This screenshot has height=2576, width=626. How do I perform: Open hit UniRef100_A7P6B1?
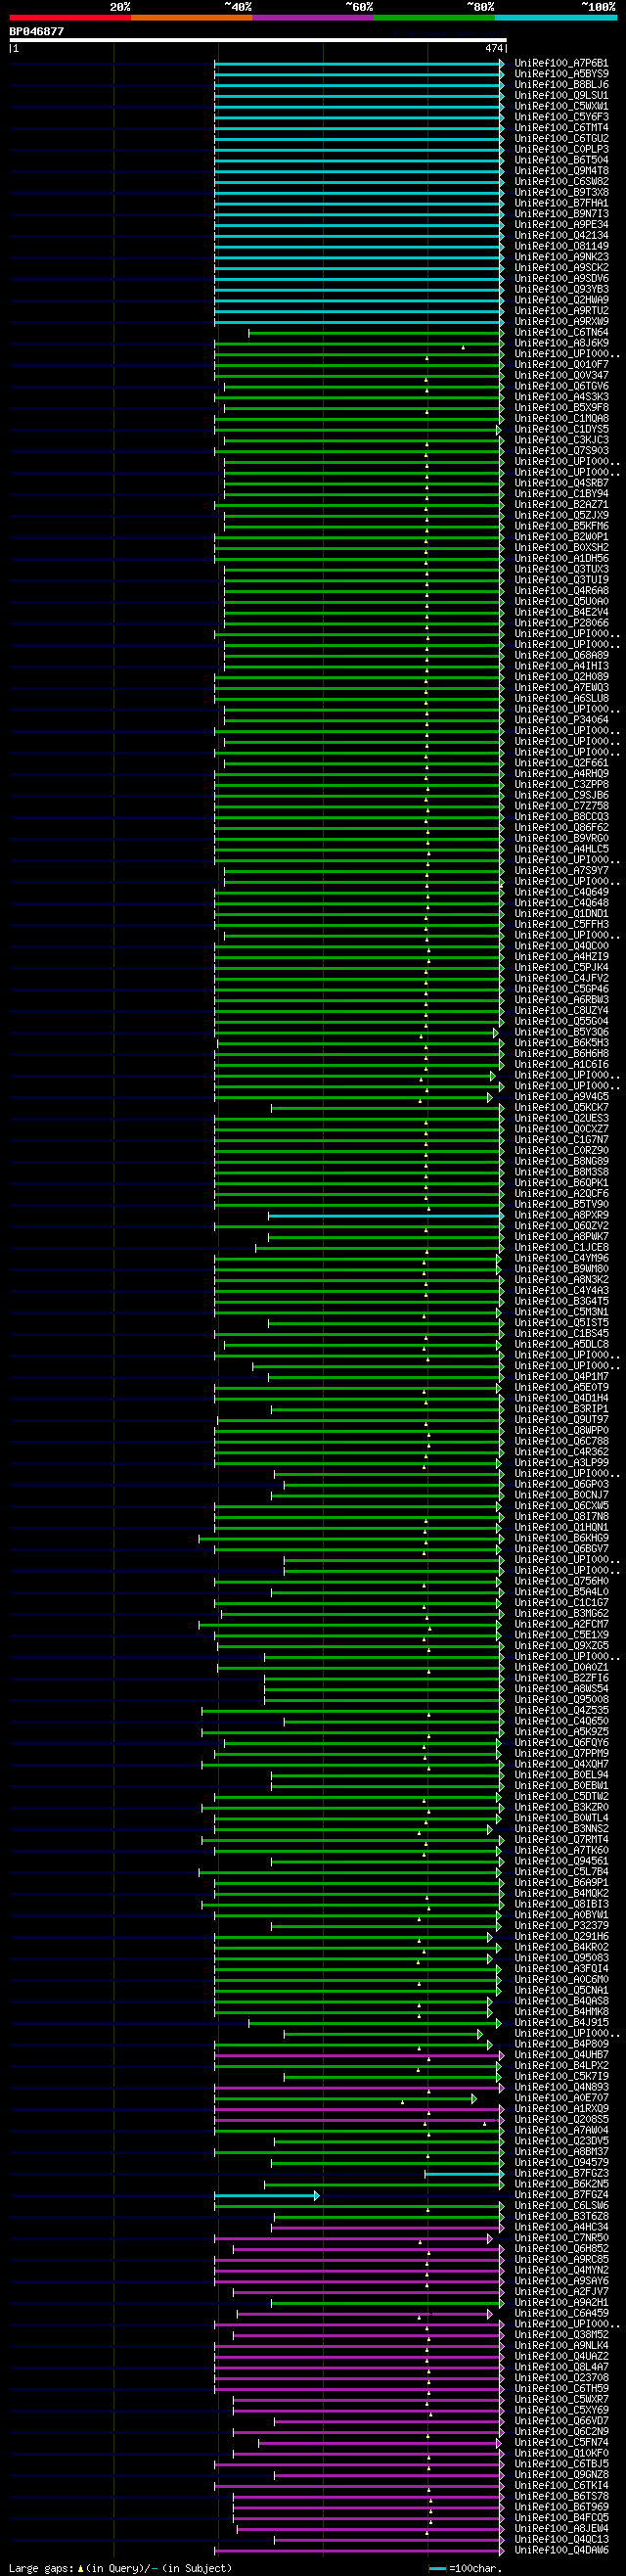pos(561,63)
